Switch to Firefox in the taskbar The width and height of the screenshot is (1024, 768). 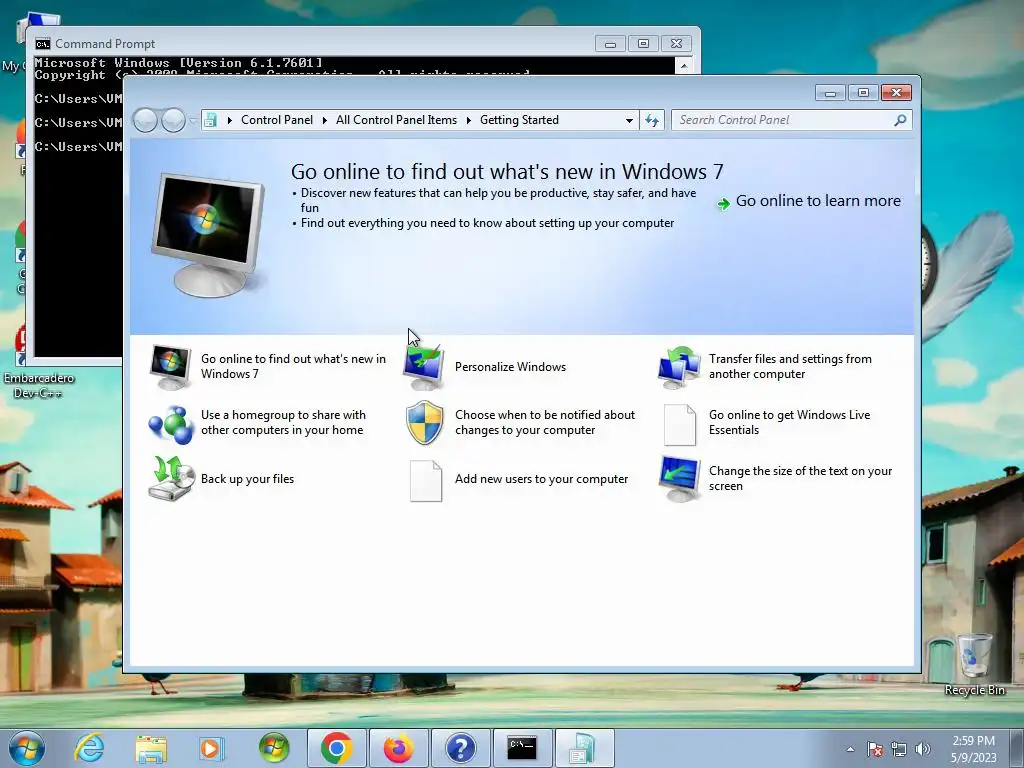tap(398, 748)
